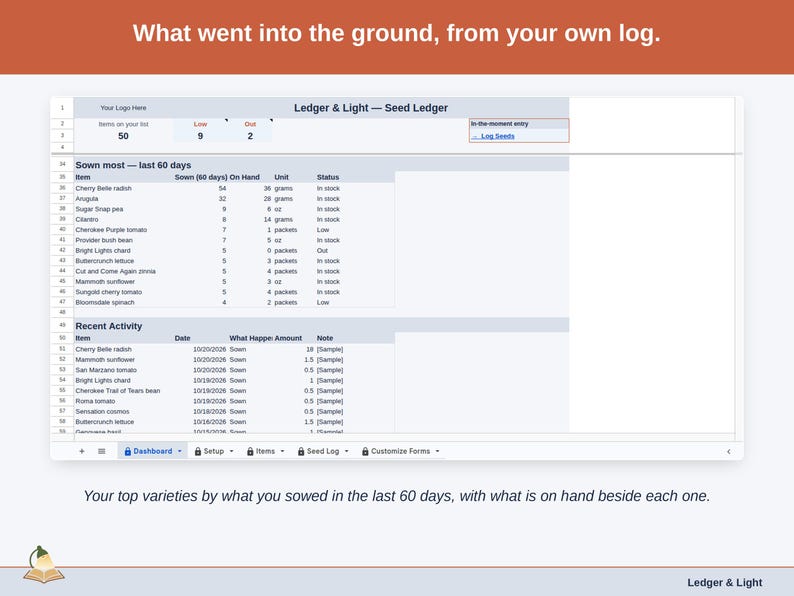
Task: Open the Customize Forms tab dropdown arrow
Action: click(x=438, y=451)
